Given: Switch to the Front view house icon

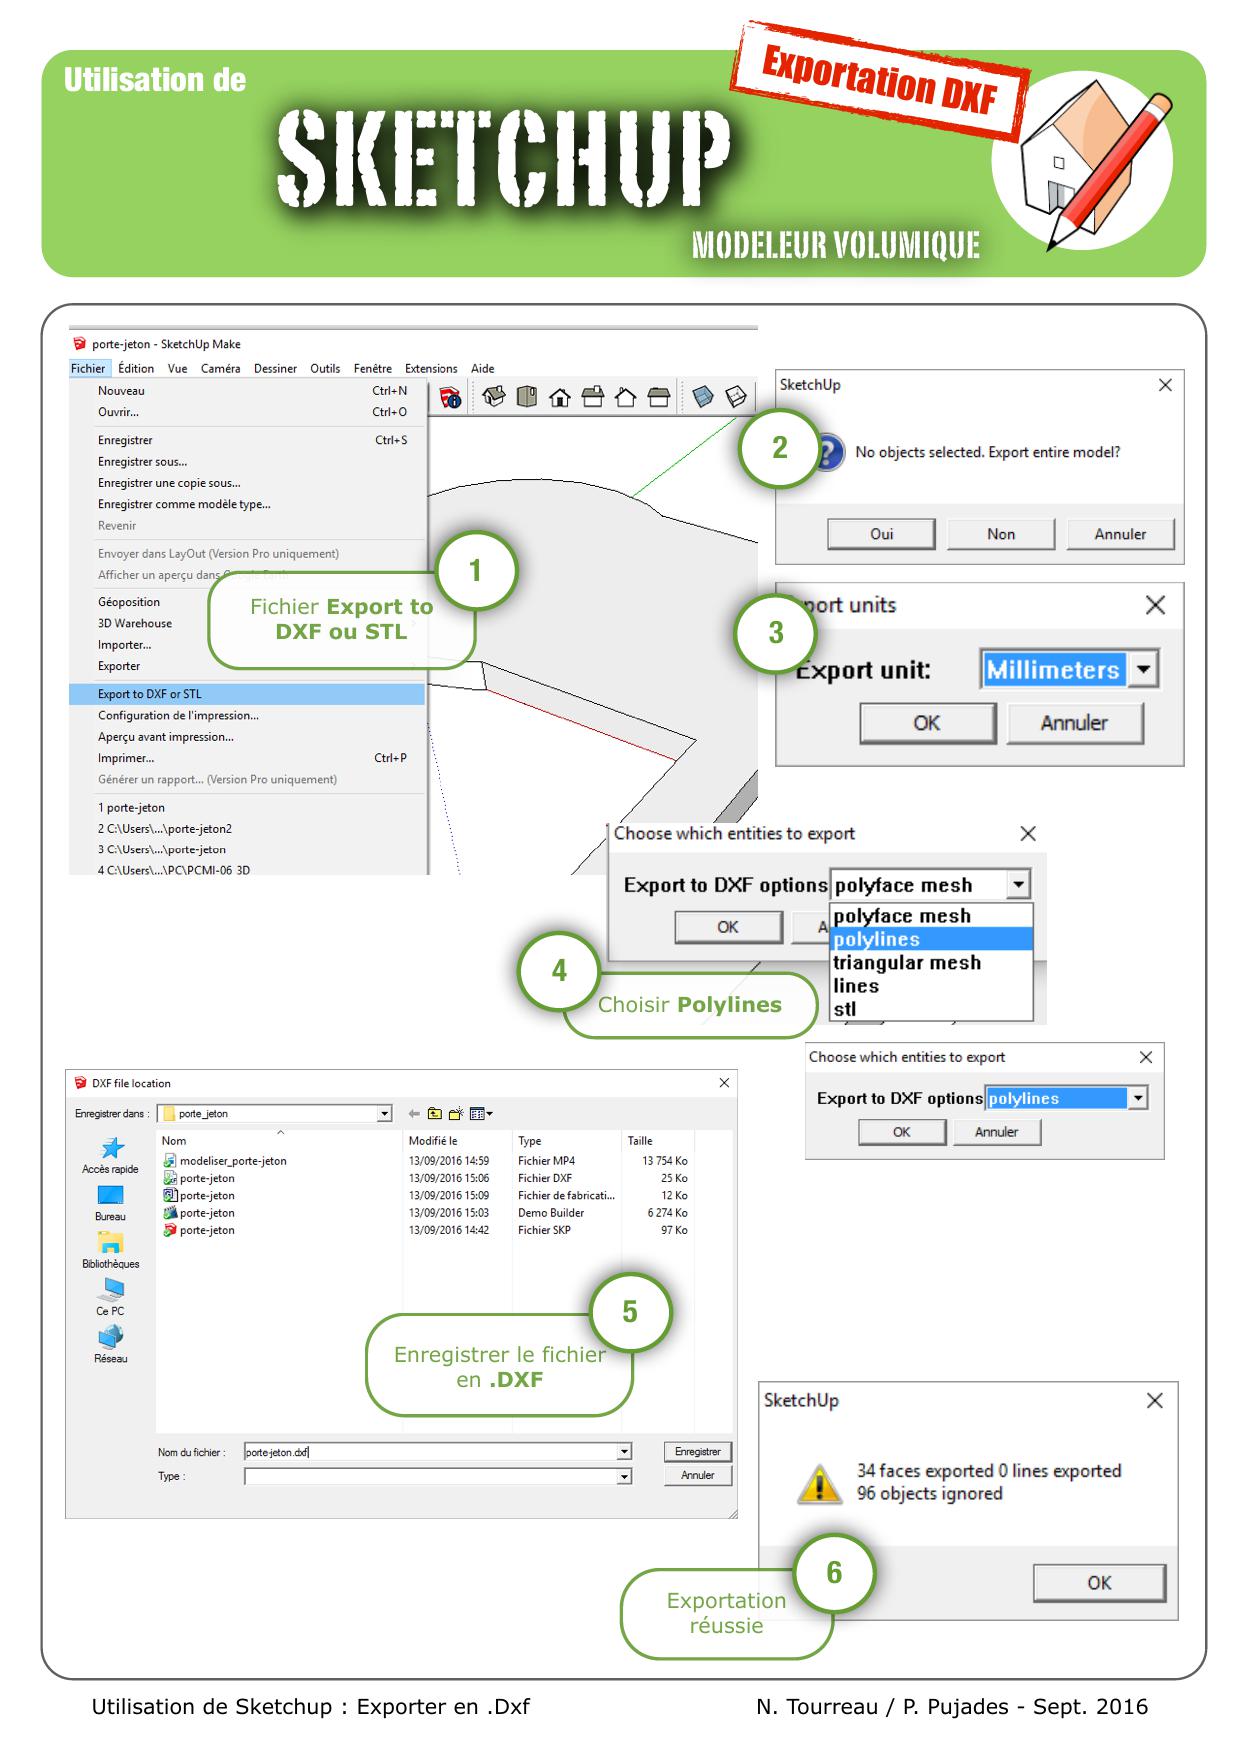Looking at the screenshot, I should (x=560, y=398).
